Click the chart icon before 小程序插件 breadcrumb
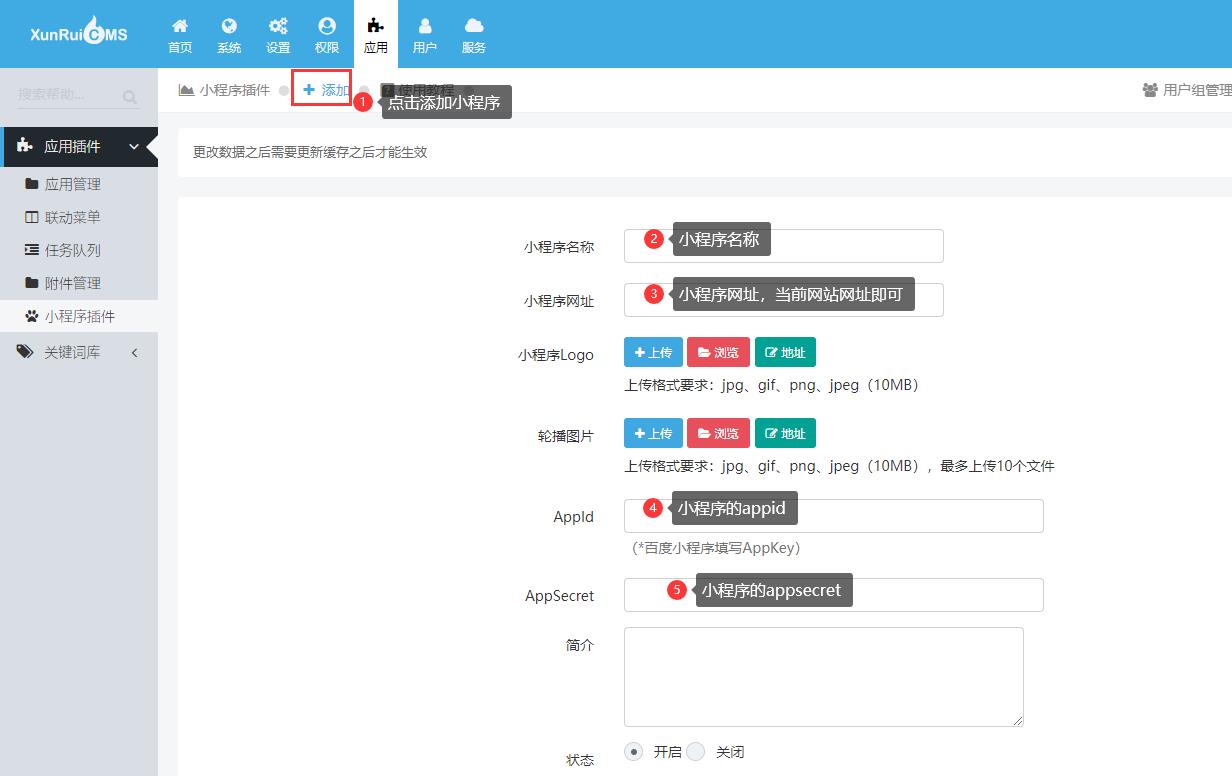Viewport: 1232px width, 776px height. (x=186, y=90)
